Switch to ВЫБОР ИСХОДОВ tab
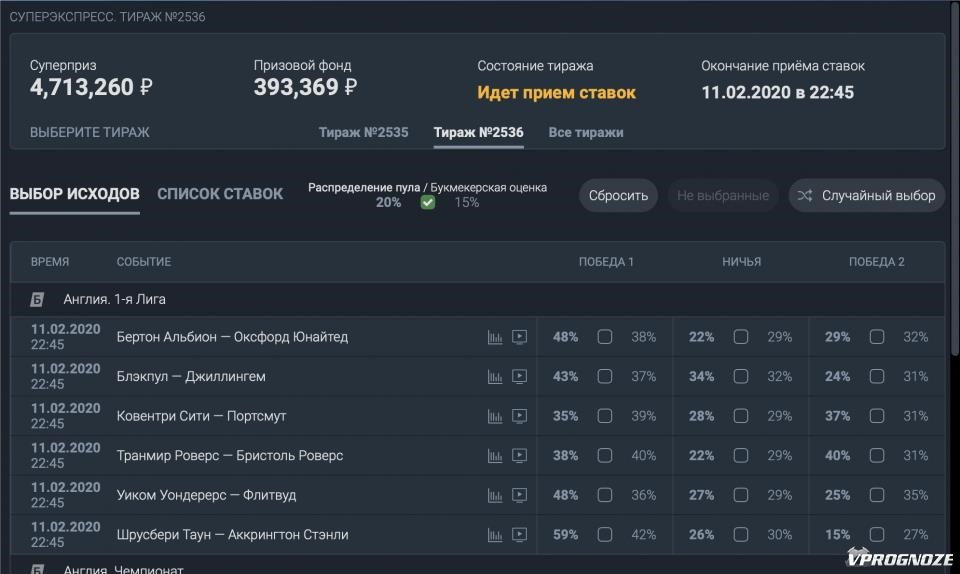 pos(75,194)
